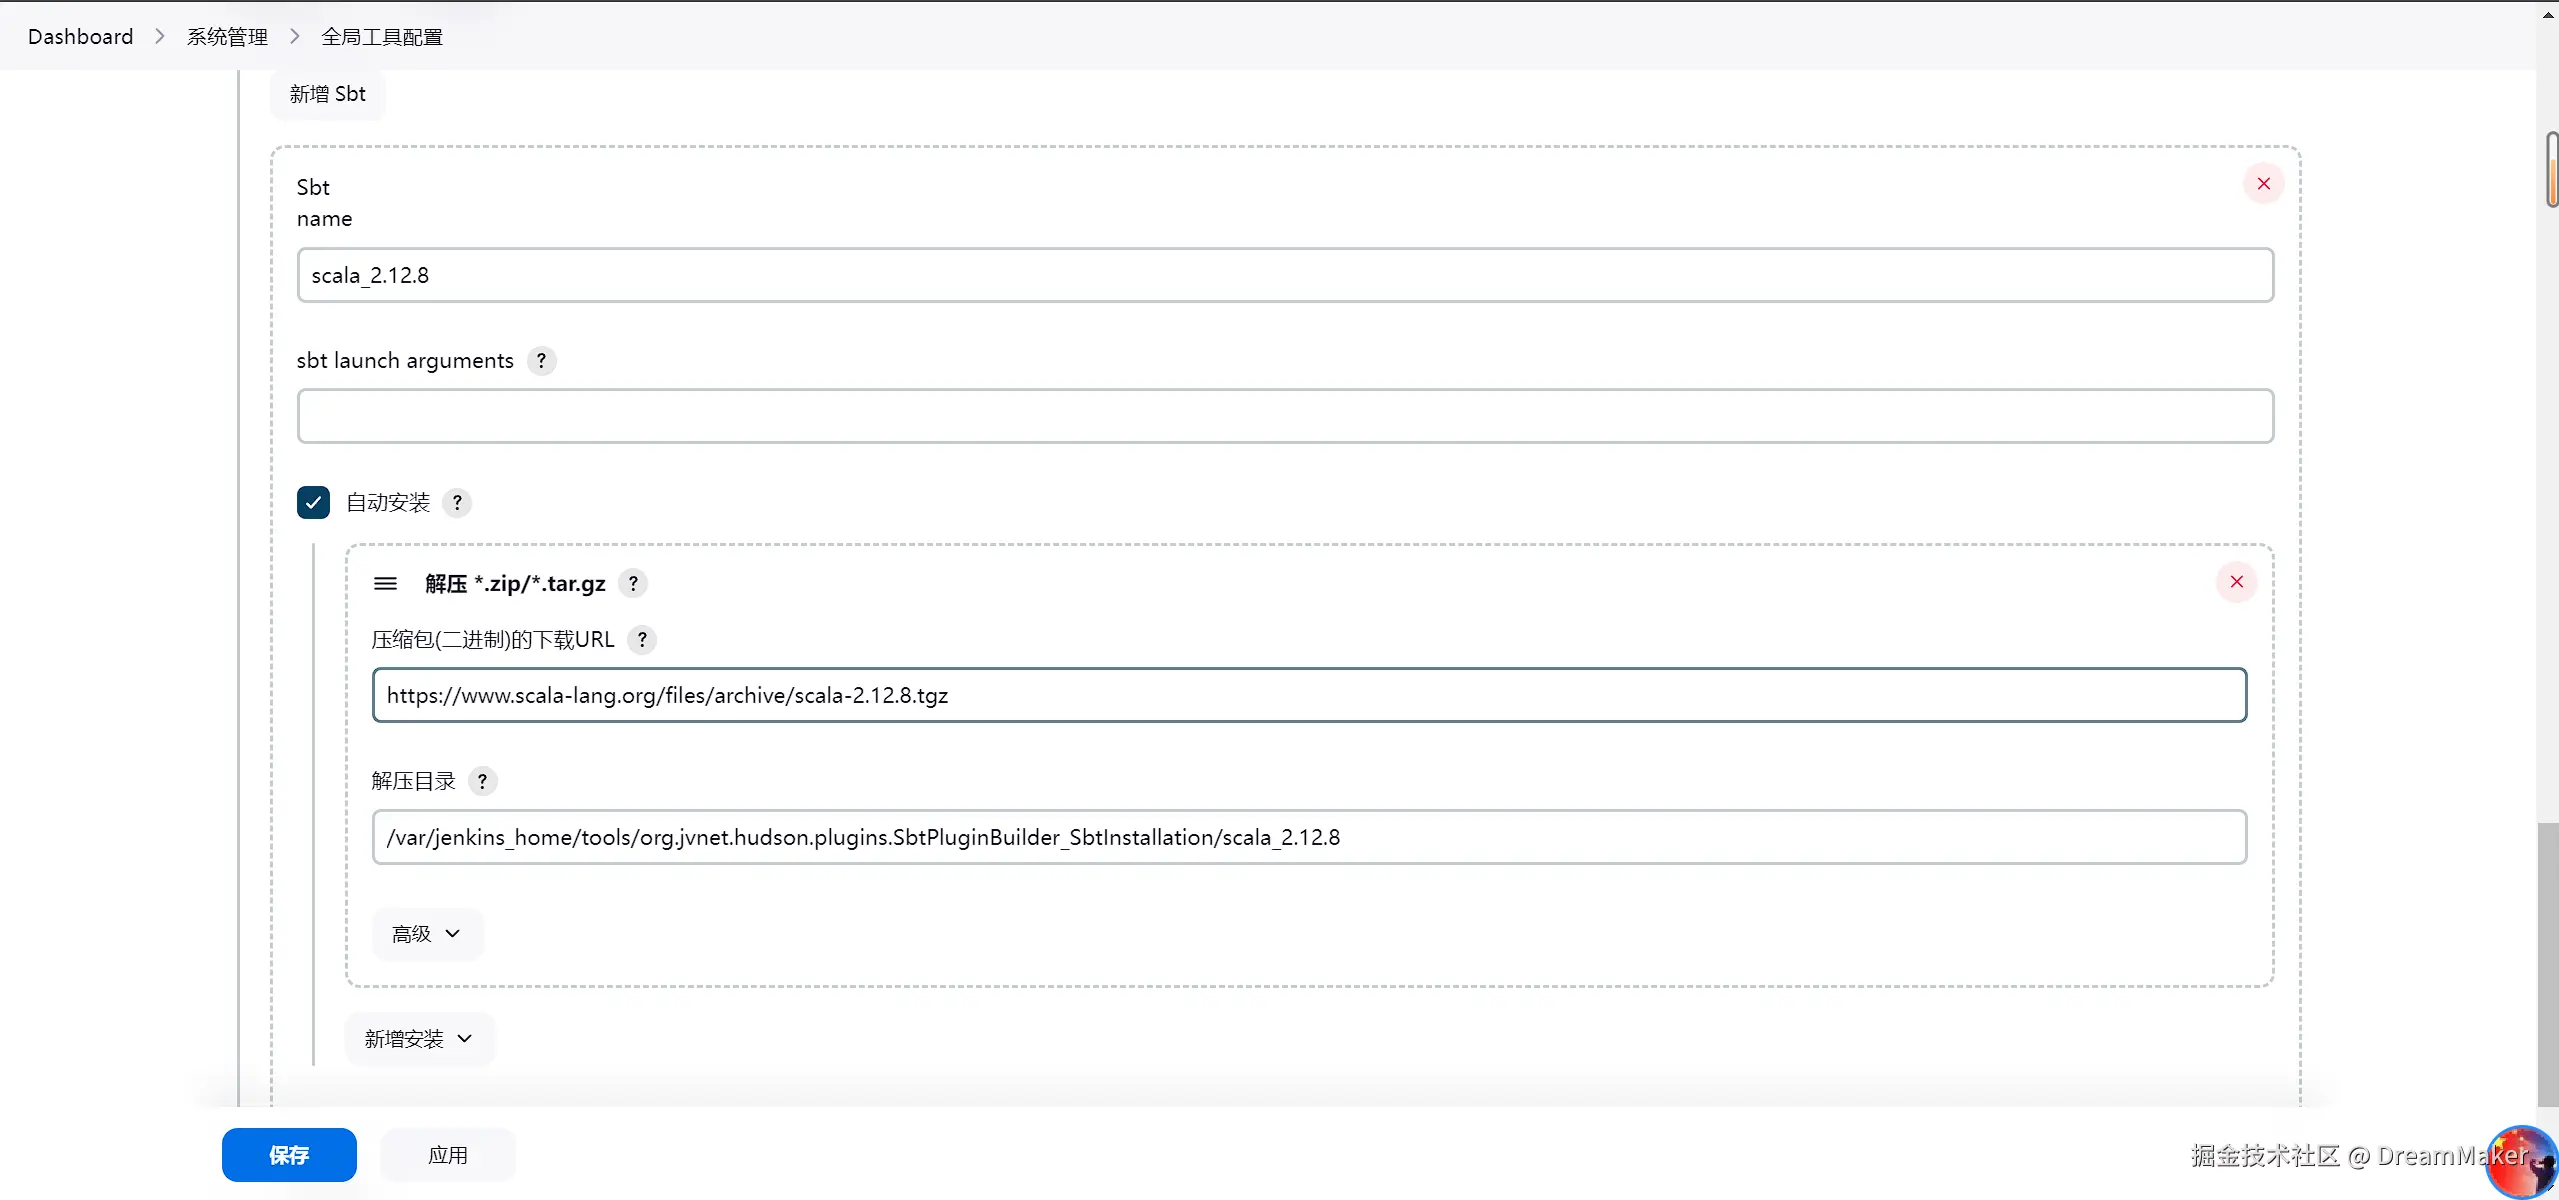Image resolution: width=2559 pixels, height=1200 pixels.
Task: Go to Dashboard breadcrumb
Action: point(80,37)
